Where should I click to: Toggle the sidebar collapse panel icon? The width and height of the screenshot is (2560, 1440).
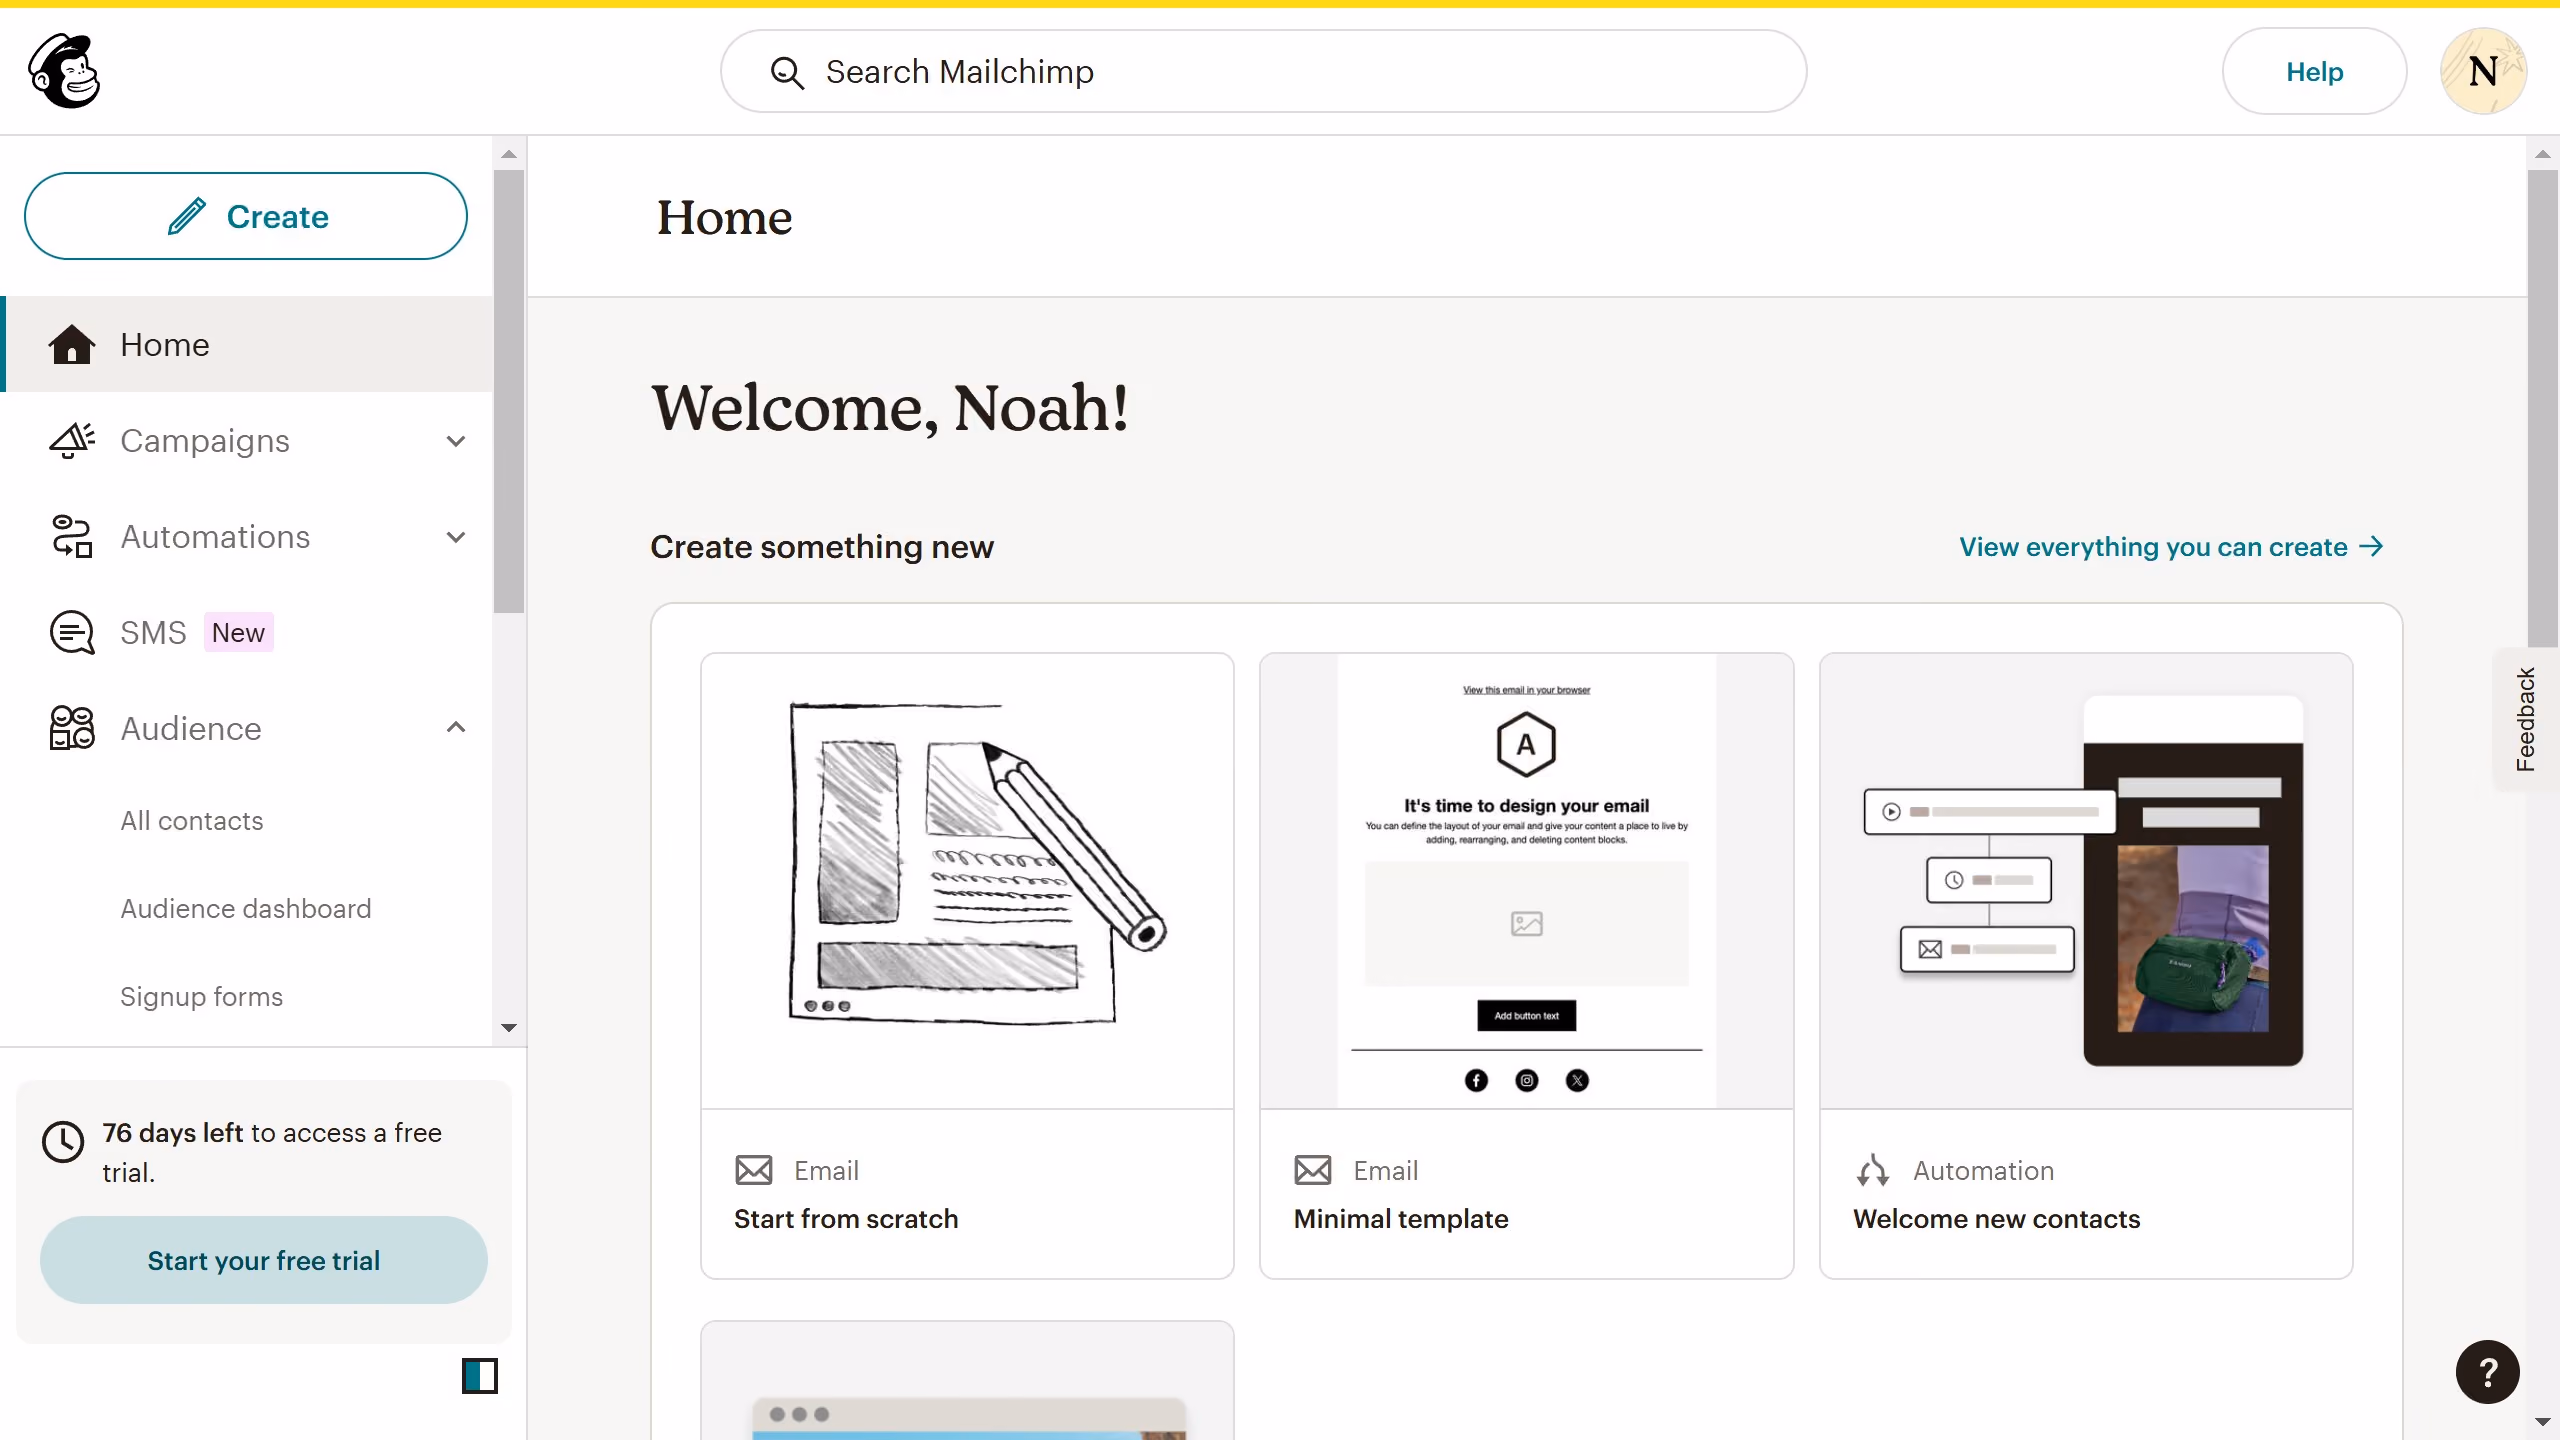tap(480, 1376)
